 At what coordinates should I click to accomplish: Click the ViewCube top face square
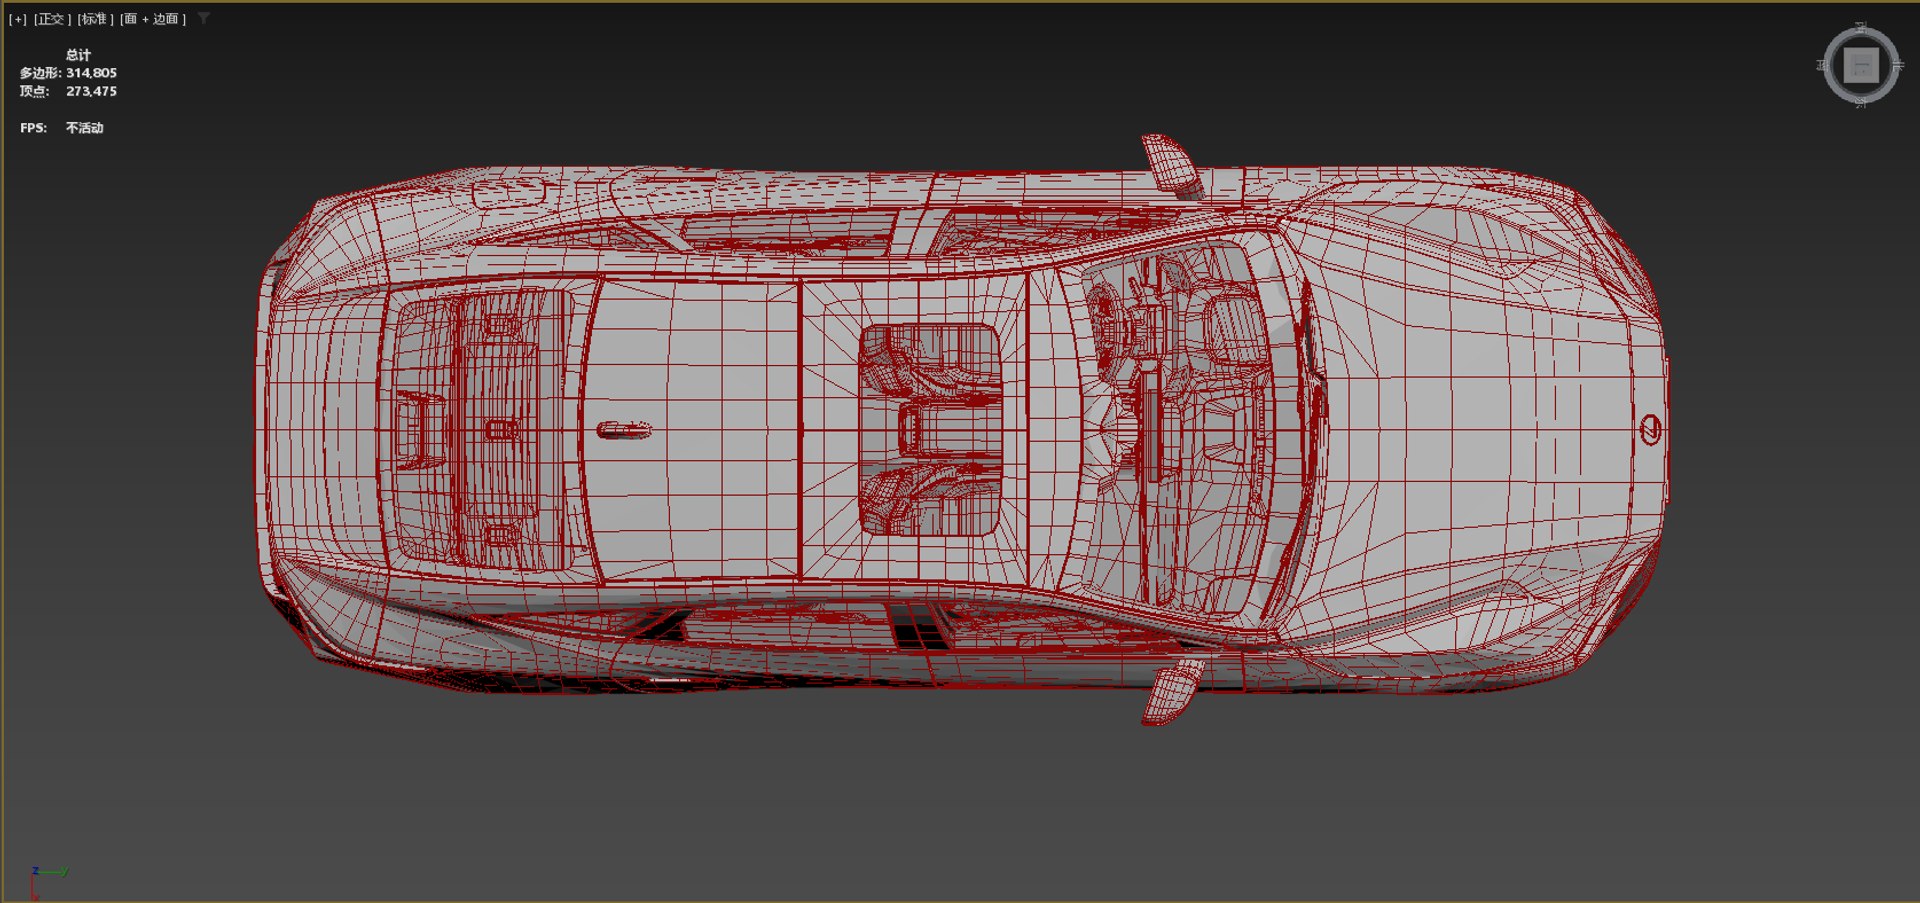1861,66
